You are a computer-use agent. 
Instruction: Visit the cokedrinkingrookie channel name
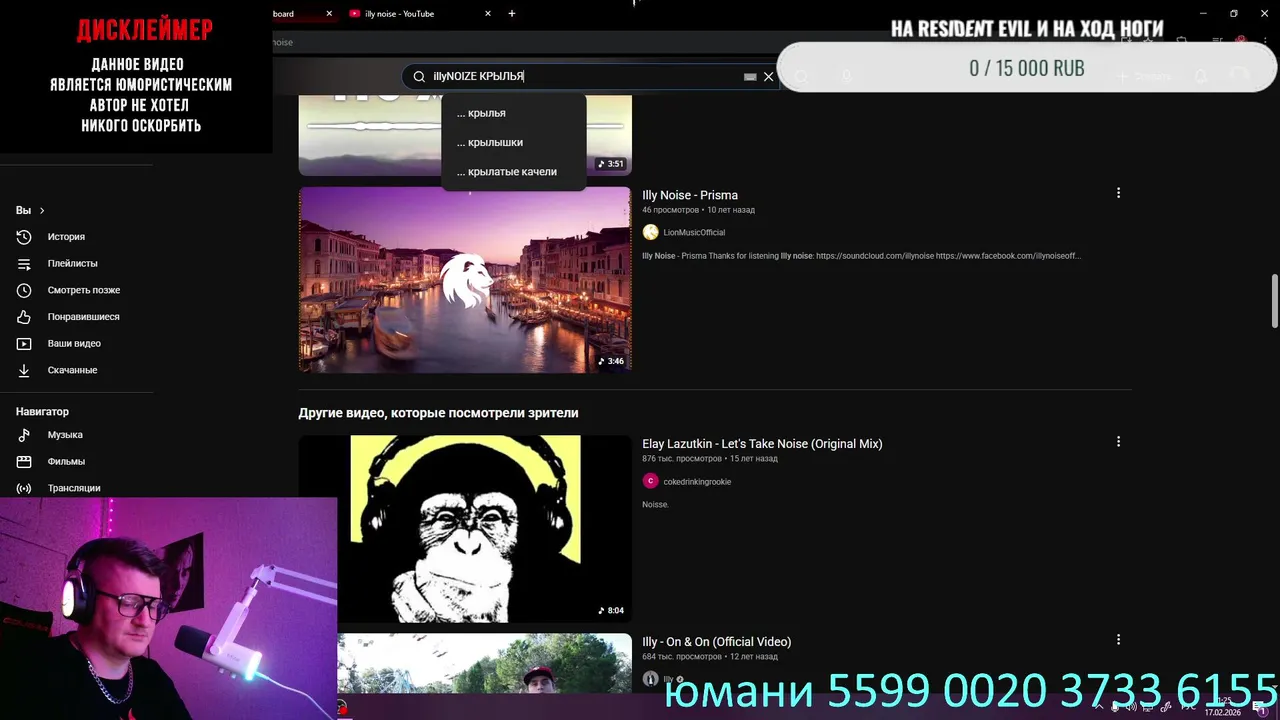(697, 482)
